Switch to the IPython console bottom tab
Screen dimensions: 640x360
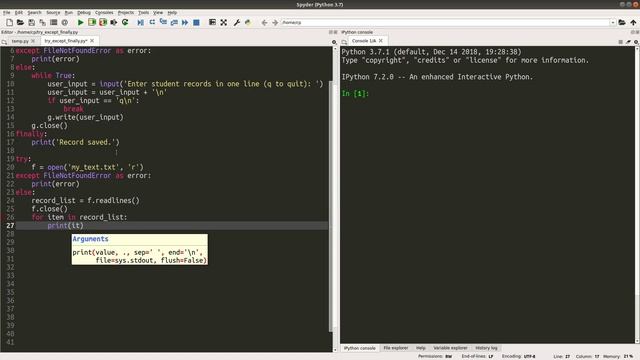[360, 348]
